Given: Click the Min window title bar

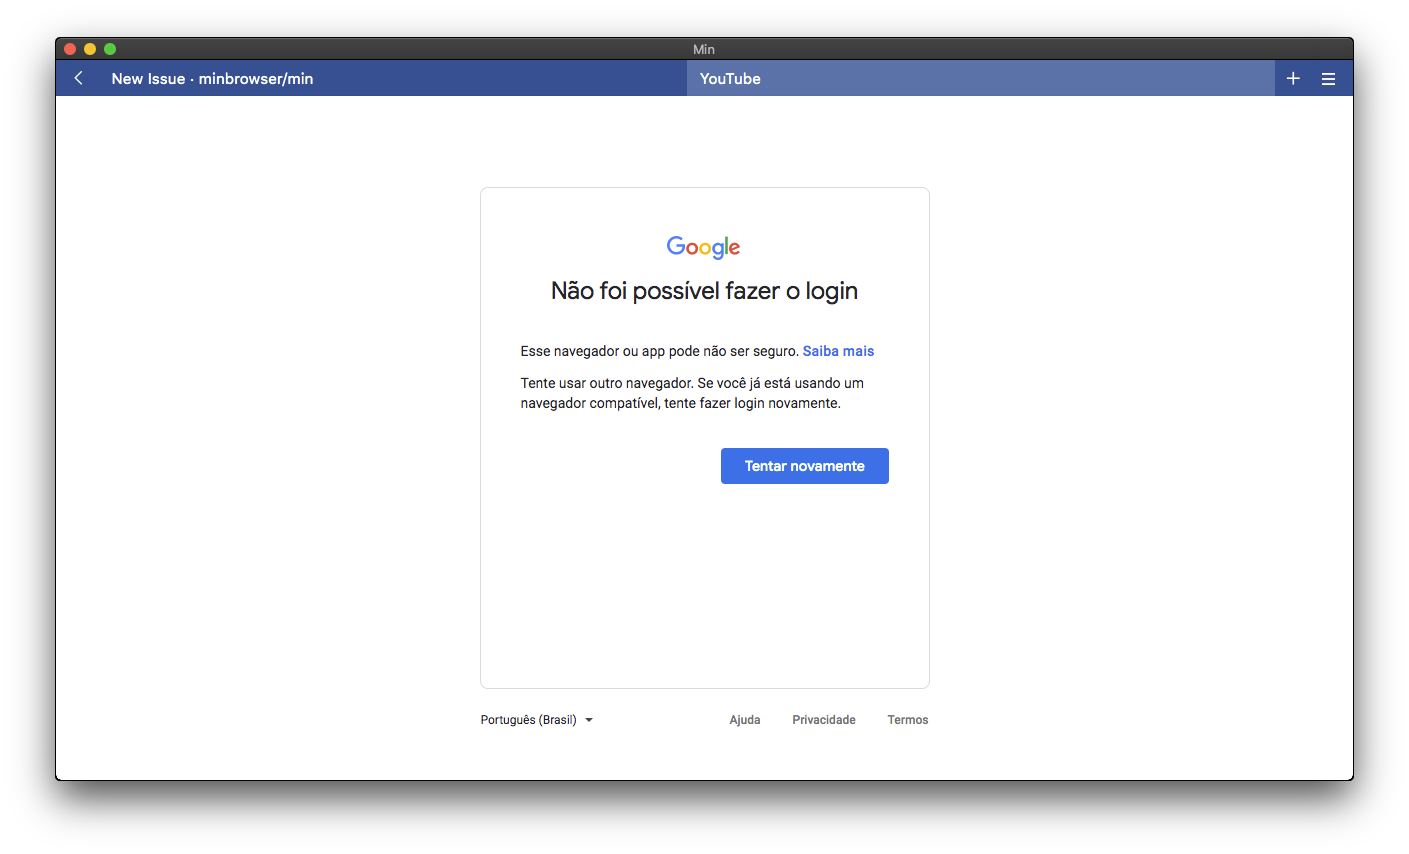Looking at the screenshot, I should [x=704, y=48].
